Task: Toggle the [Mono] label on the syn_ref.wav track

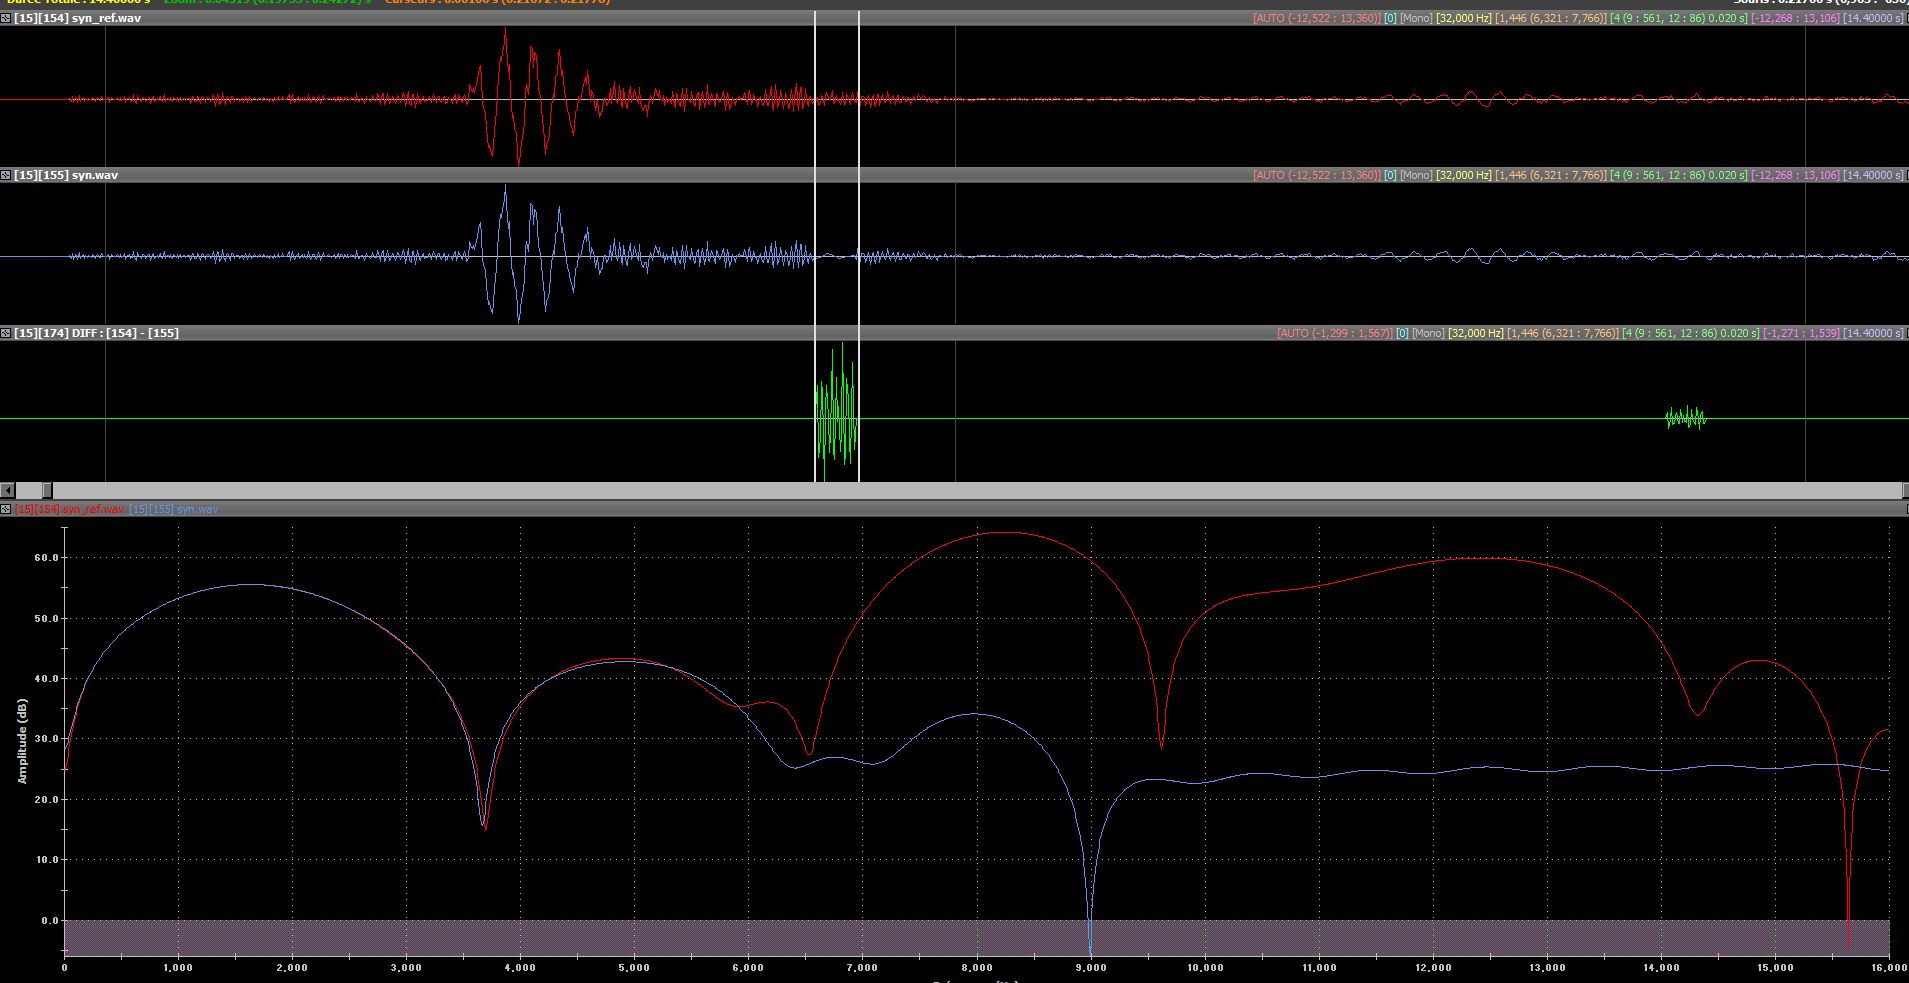Action: [1416, 18]
